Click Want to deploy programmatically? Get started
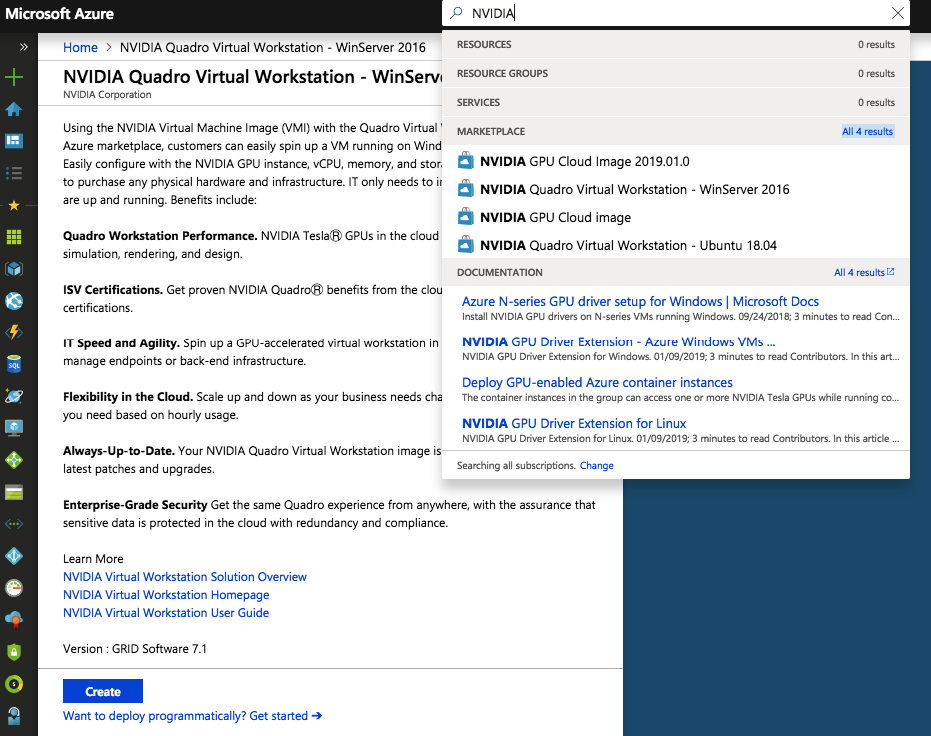Image resolution: width=931 pixels, height=736 pixels. [192, 716]
